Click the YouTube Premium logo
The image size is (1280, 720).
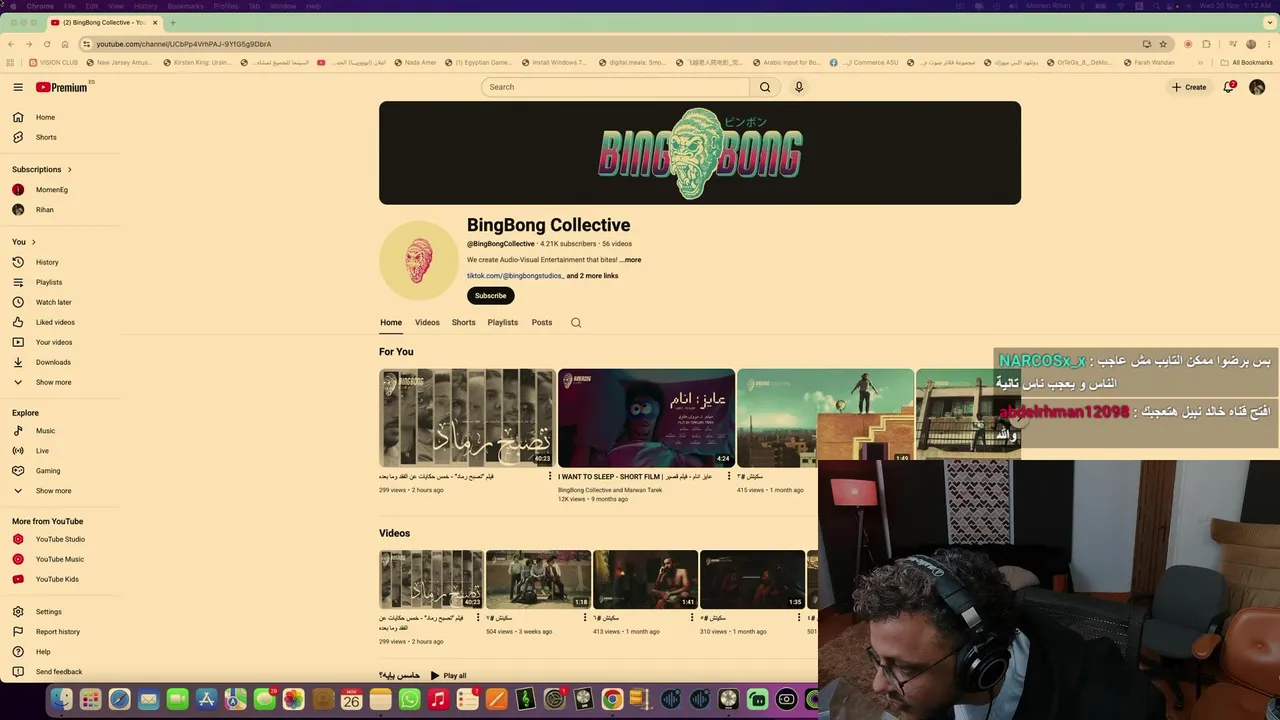tap(62, 87)
